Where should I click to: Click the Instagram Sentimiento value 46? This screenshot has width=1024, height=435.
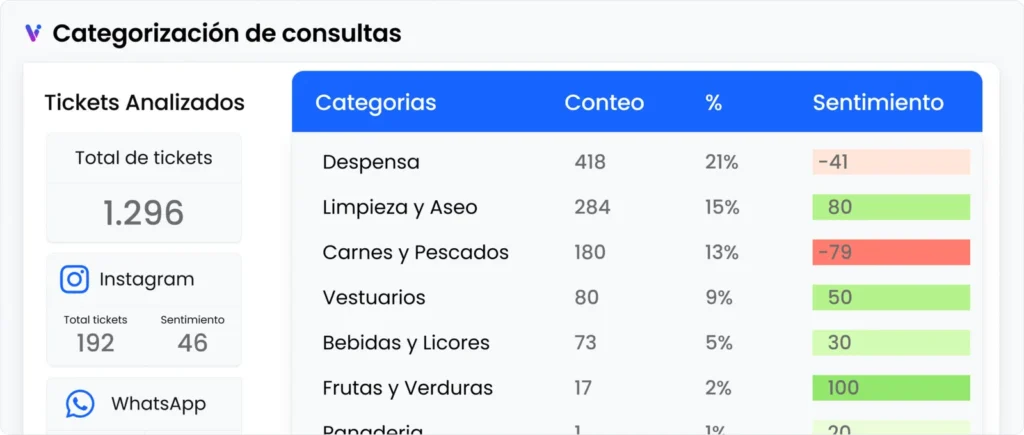coord(192,343)
